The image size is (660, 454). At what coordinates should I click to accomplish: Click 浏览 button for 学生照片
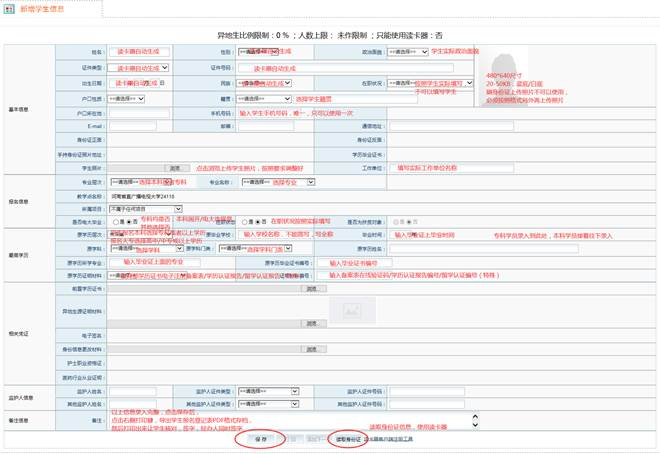pyautogui.click(x=176, y=169)
